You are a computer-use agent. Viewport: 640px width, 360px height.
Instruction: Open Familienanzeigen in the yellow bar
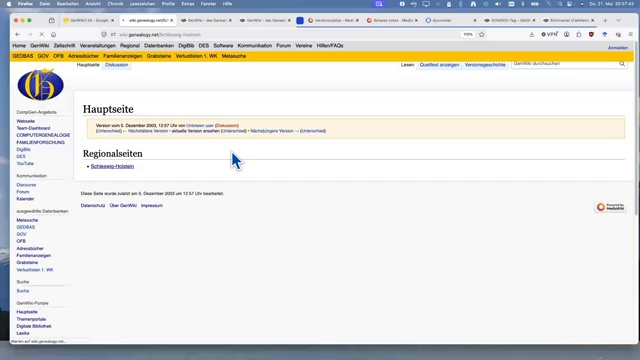tap(122, 56)
